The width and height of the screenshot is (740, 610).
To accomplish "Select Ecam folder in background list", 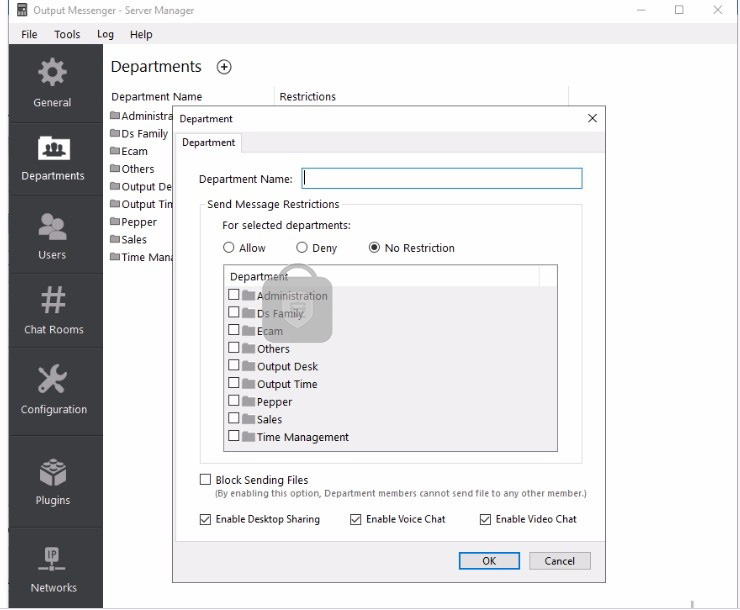I will coord(129,151).
